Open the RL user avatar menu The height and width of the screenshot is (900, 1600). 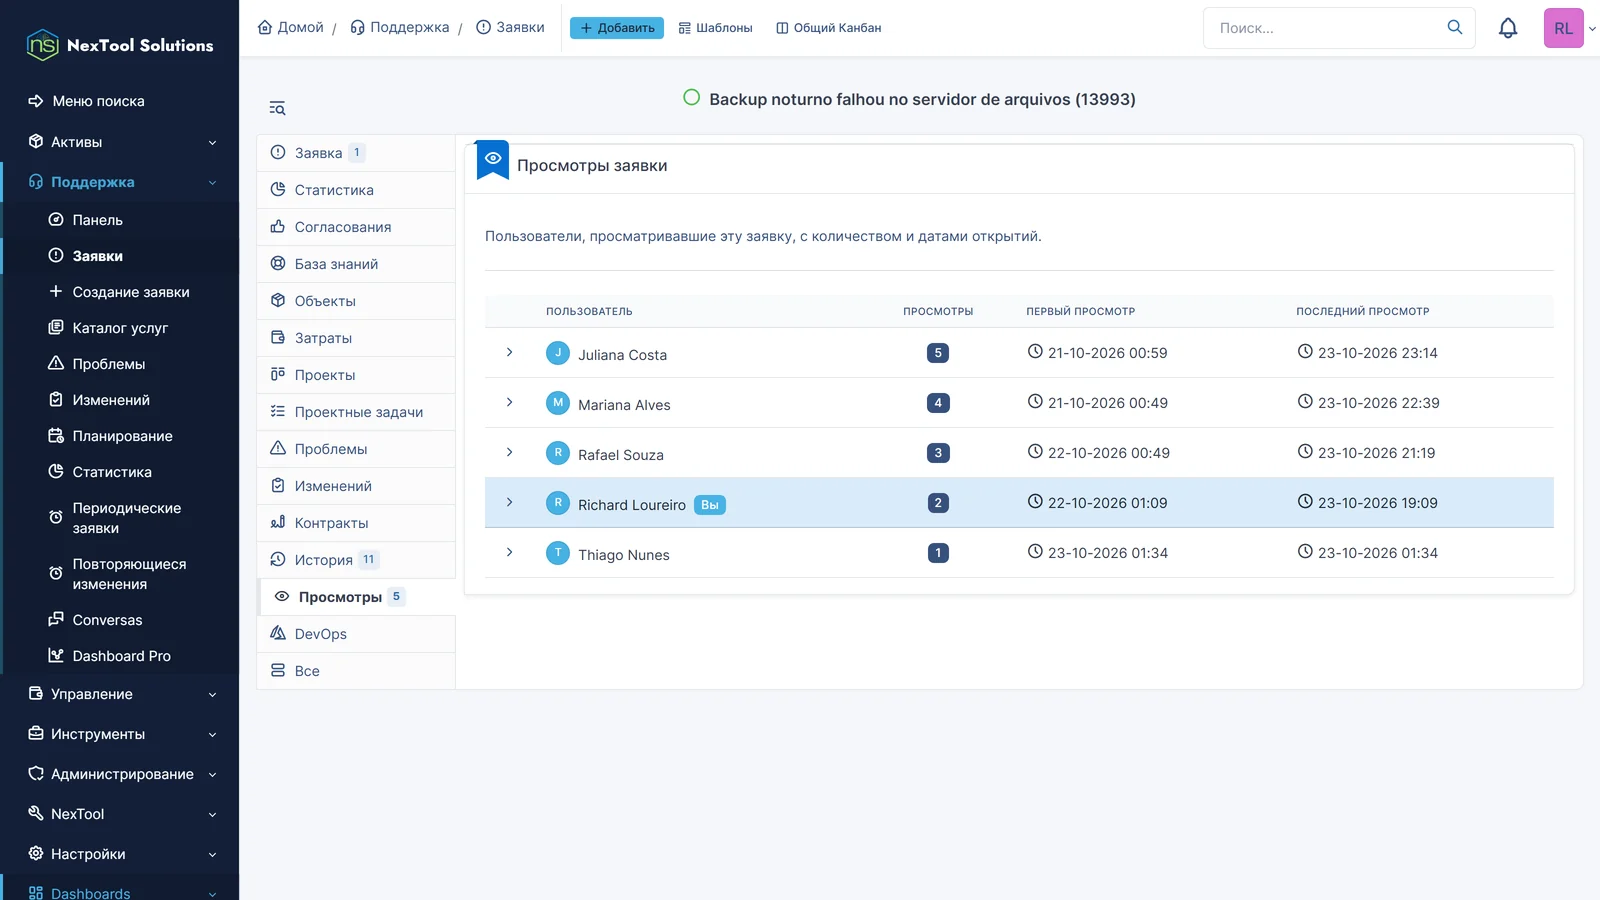(1564, 28)
